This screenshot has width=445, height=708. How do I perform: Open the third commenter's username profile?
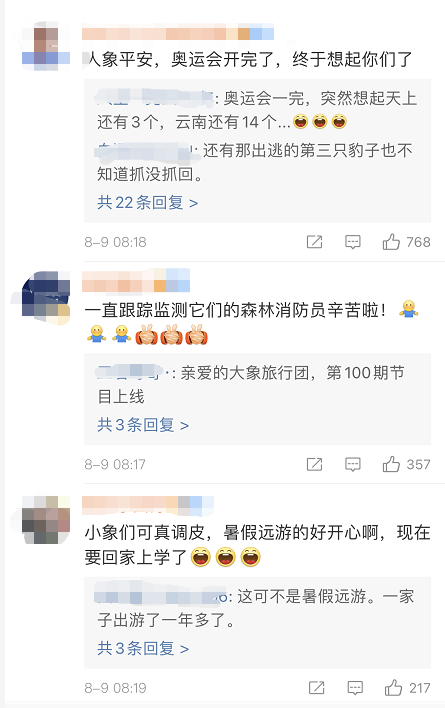click(x=148, y=504)
